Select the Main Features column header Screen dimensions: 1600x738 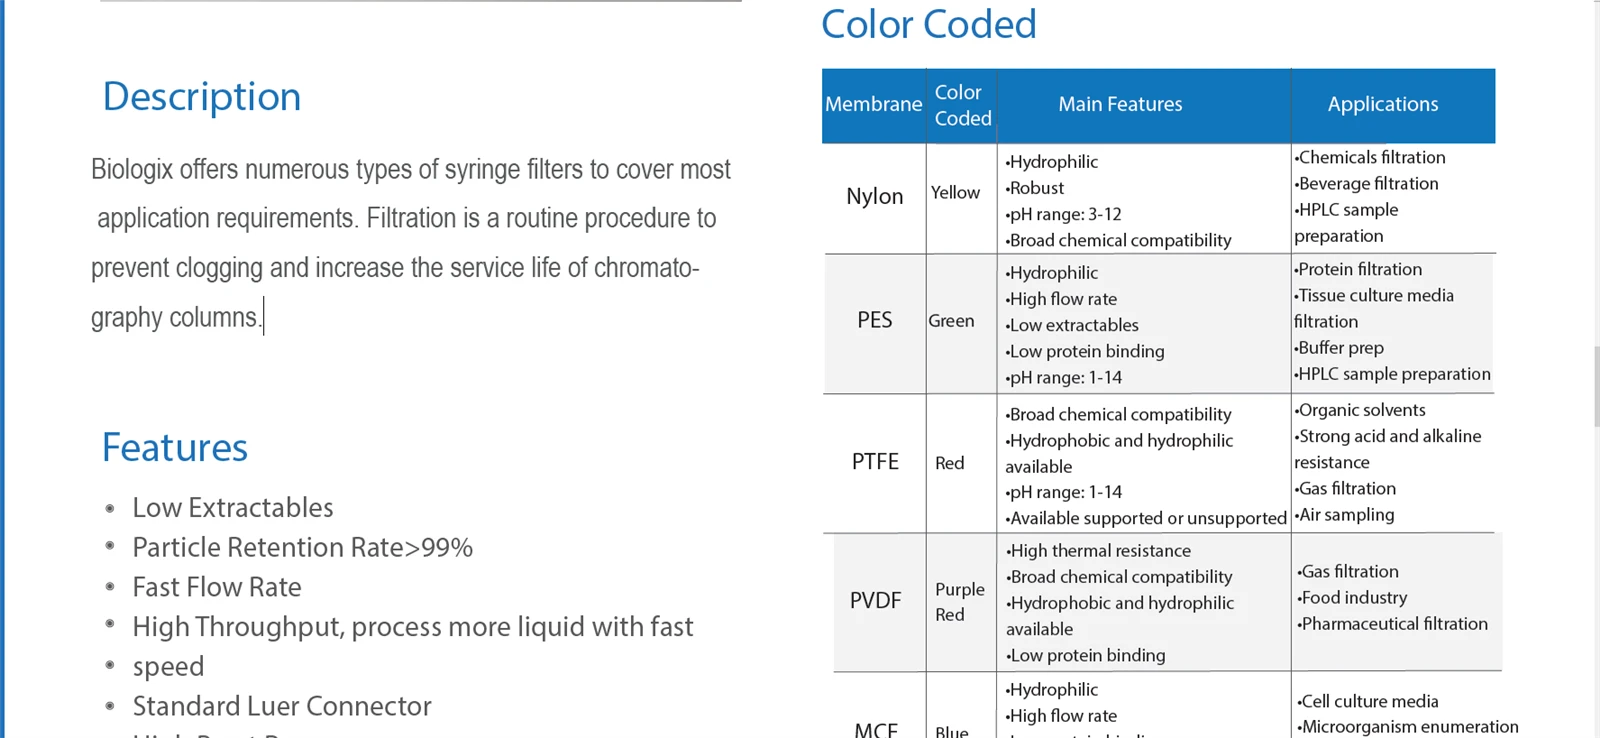point(1120,105)
